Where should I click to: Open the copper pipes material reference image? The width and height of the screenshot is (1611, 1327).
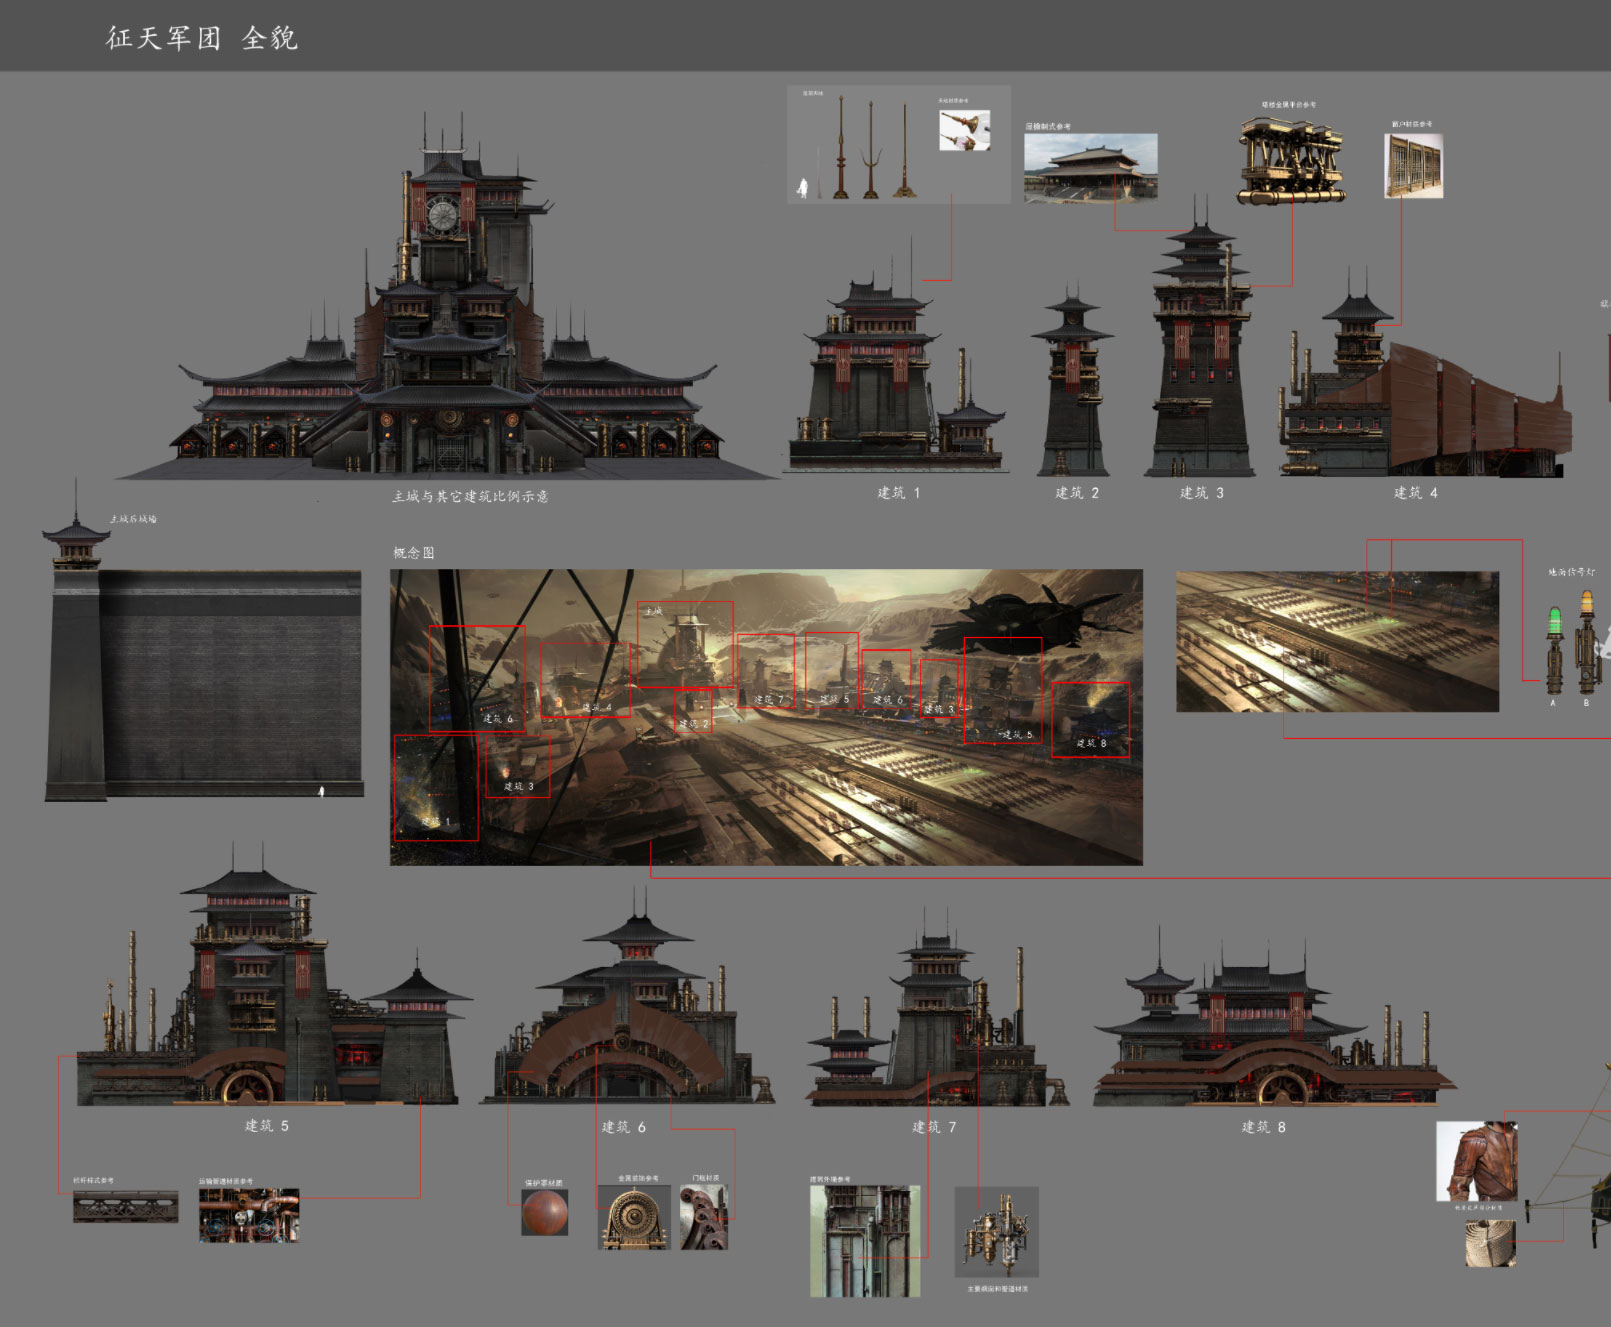click(249, 1215)
